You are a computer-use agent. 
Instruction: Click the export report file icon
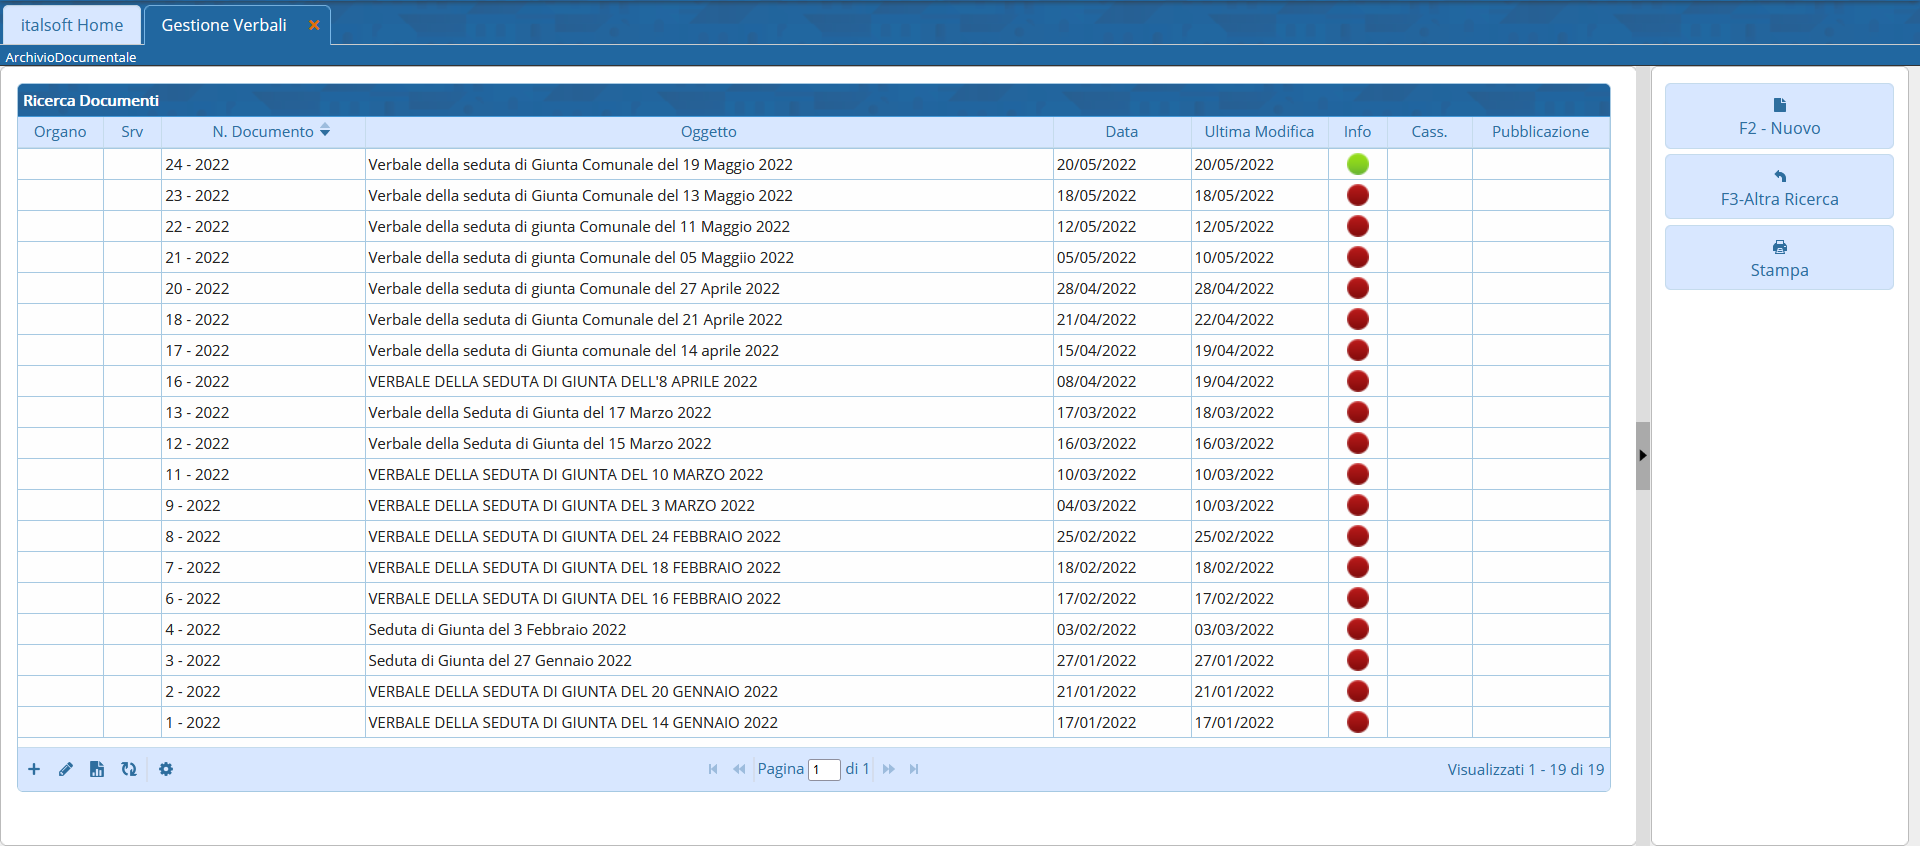tap(97, 769)
